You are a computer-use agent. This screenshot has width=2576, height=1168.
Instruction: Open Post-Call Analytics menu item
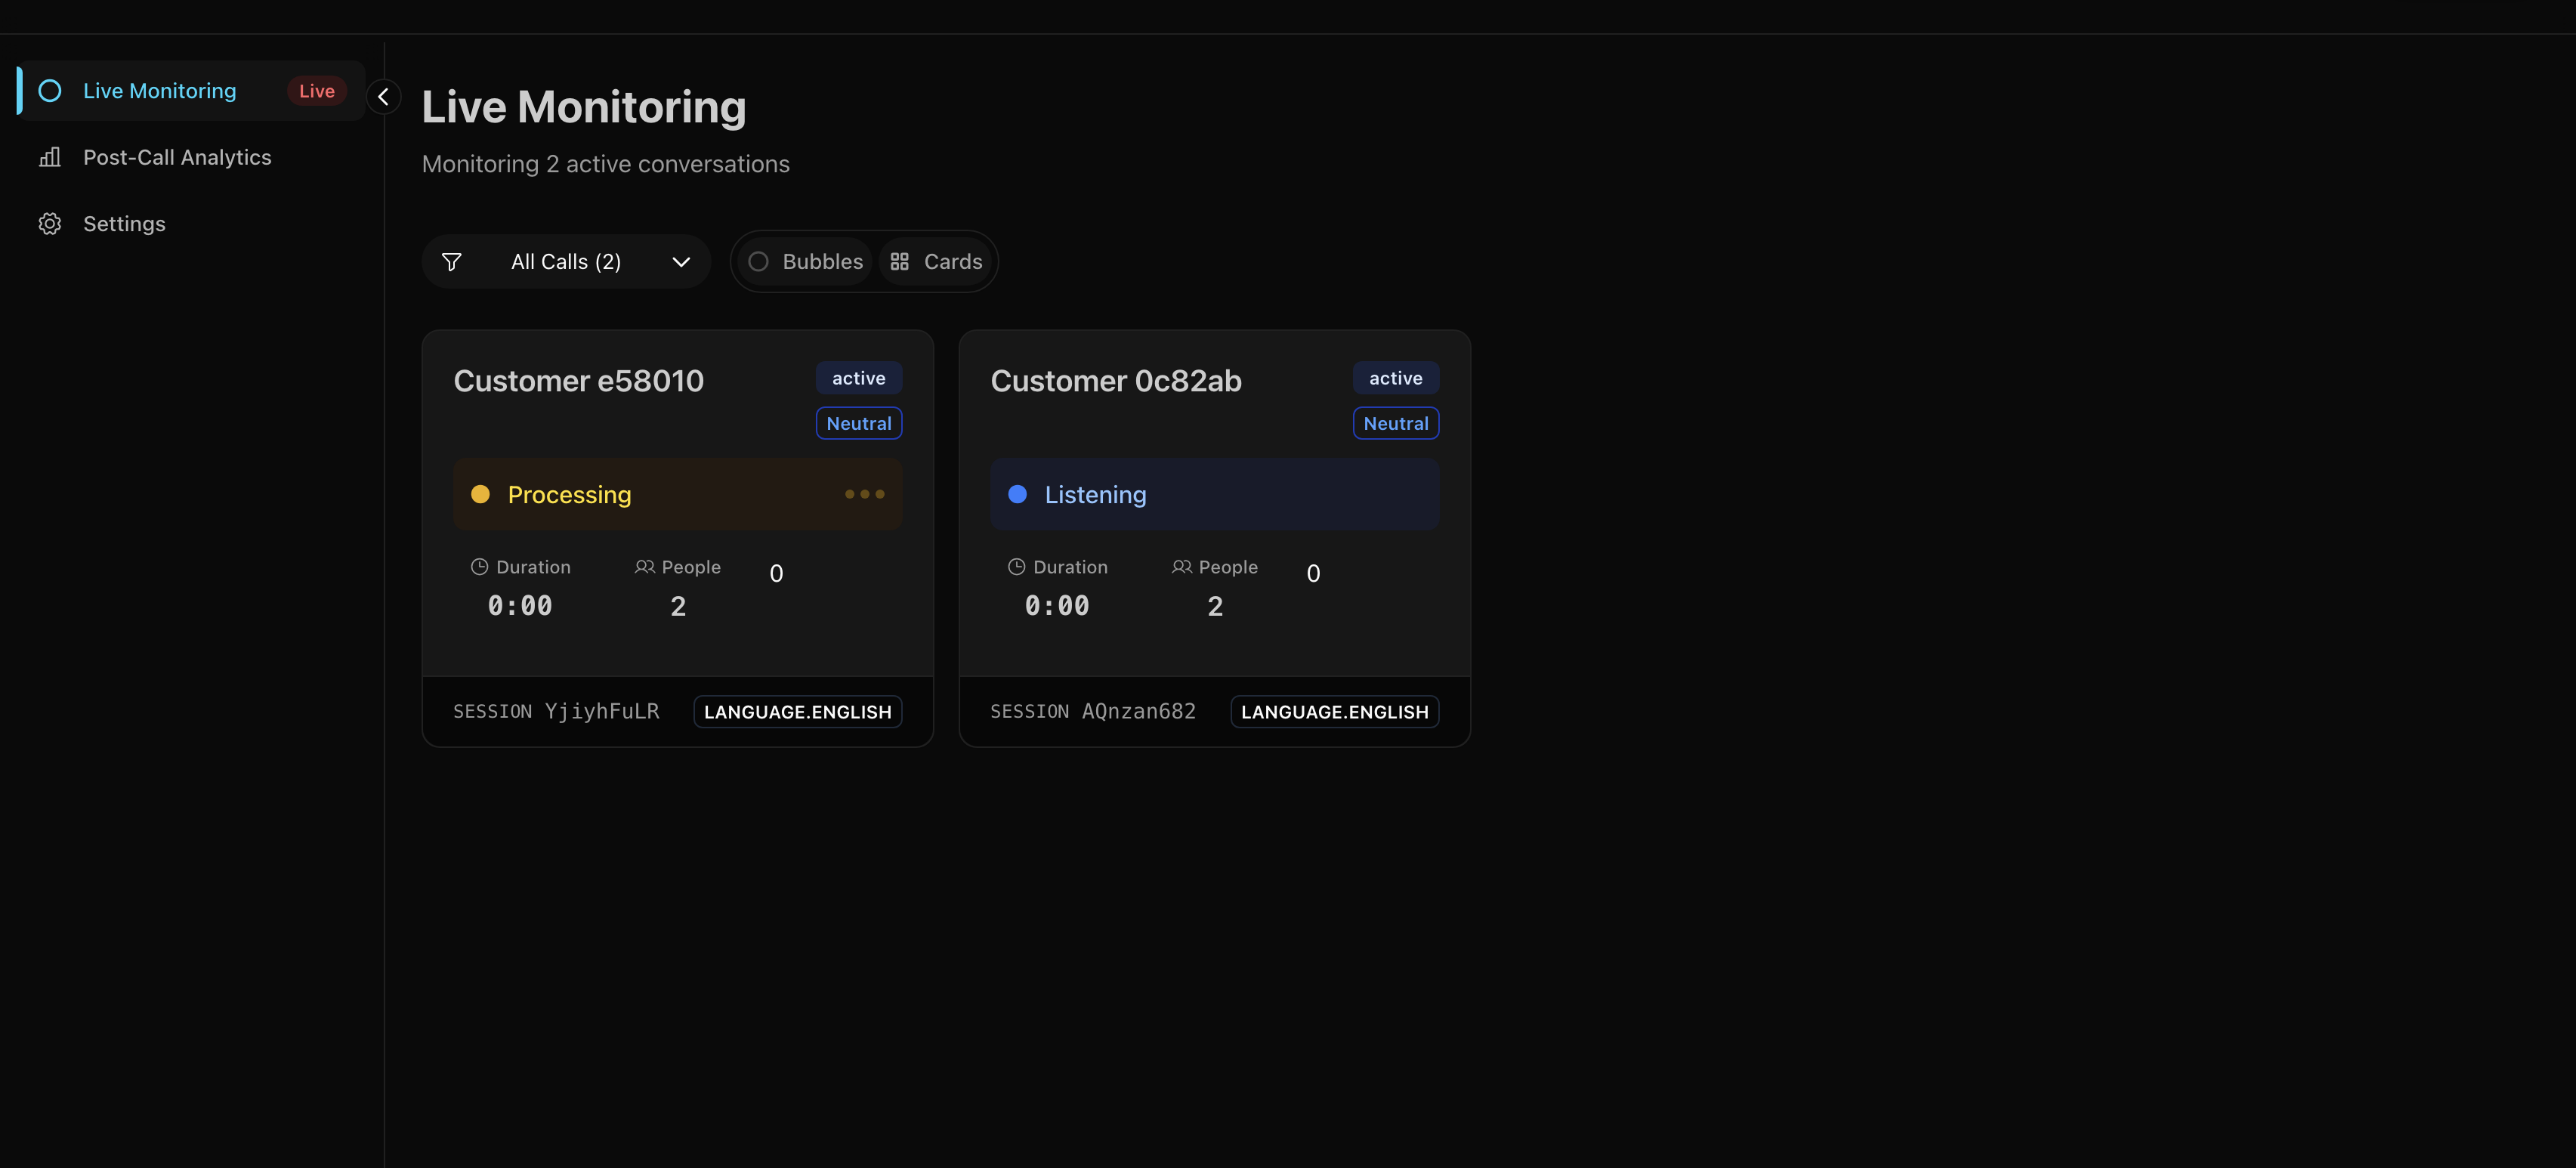177,157
